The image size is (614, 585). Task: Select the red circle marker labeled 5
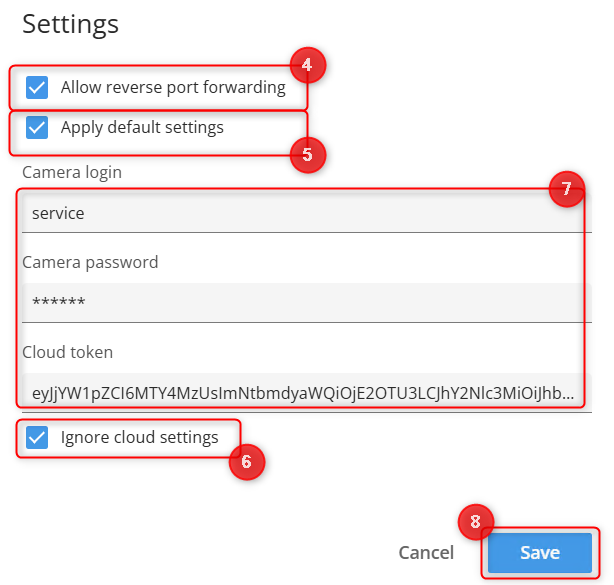coord(307,155)
